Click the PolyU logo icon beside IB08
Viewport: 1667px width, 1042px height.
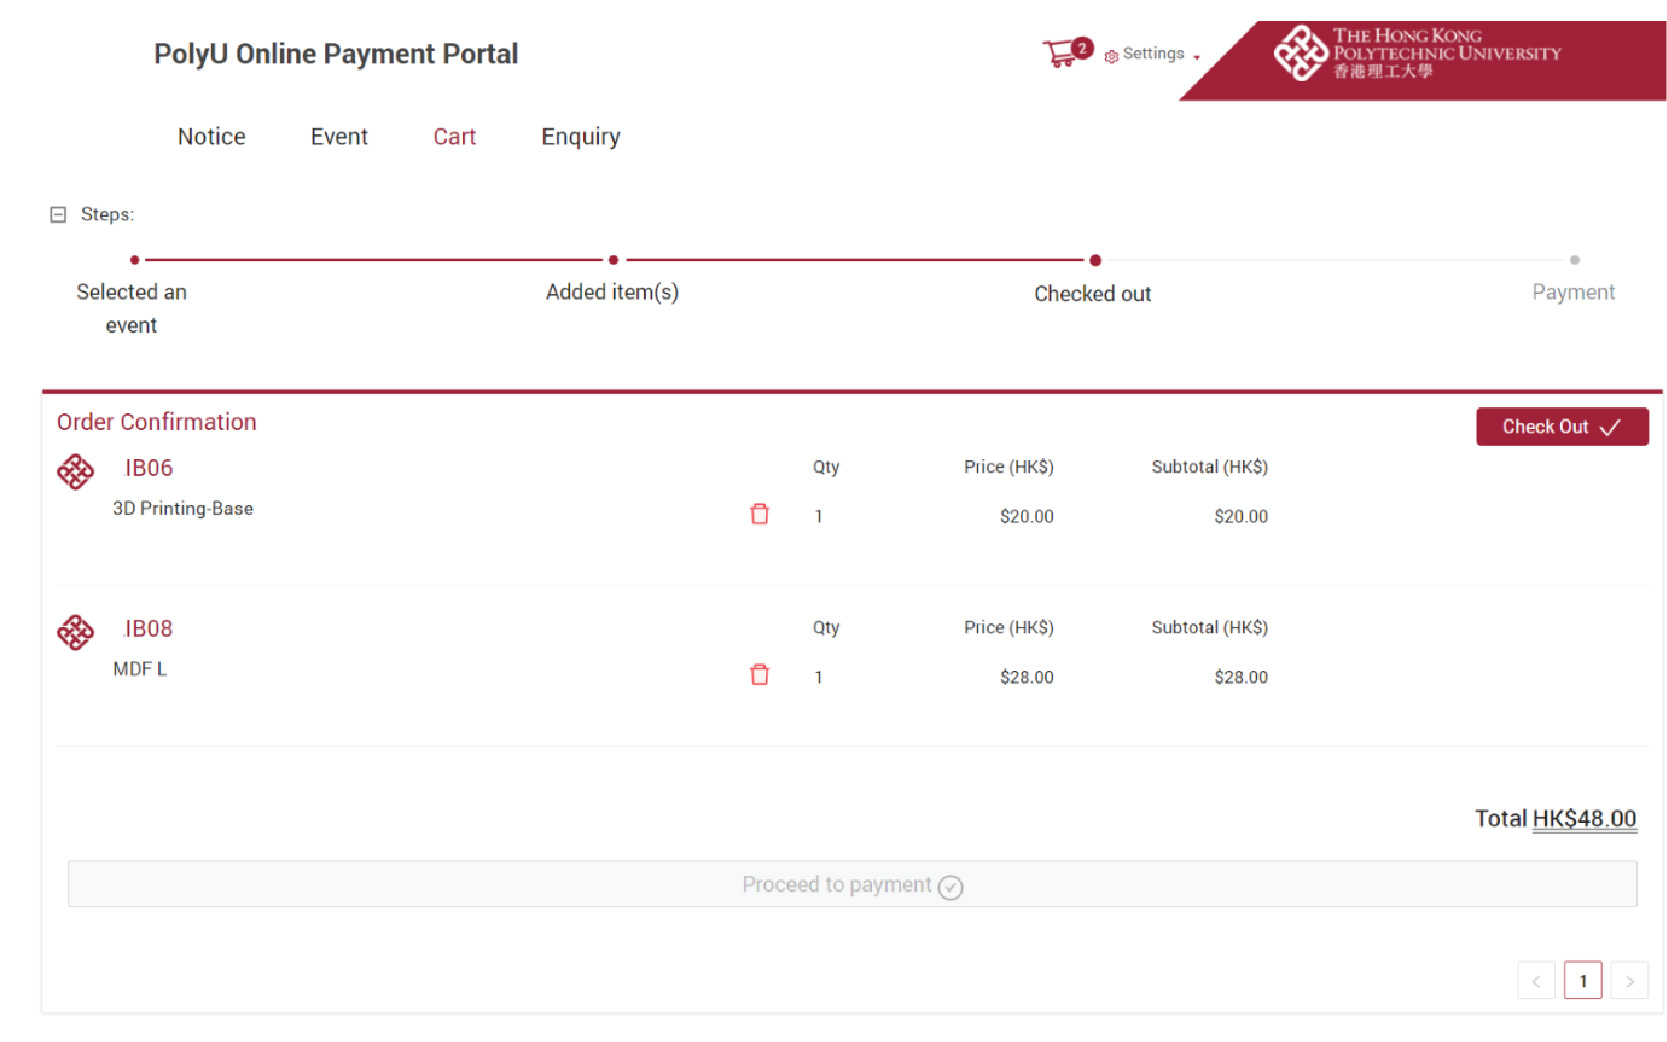pyautogui.click(x=75, y=632)
